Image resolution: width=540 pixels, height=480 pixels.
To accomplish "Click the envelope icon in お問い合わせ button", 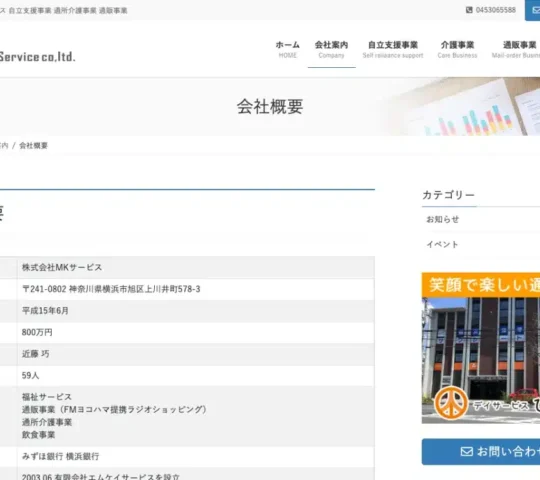I will pos(467,451).
